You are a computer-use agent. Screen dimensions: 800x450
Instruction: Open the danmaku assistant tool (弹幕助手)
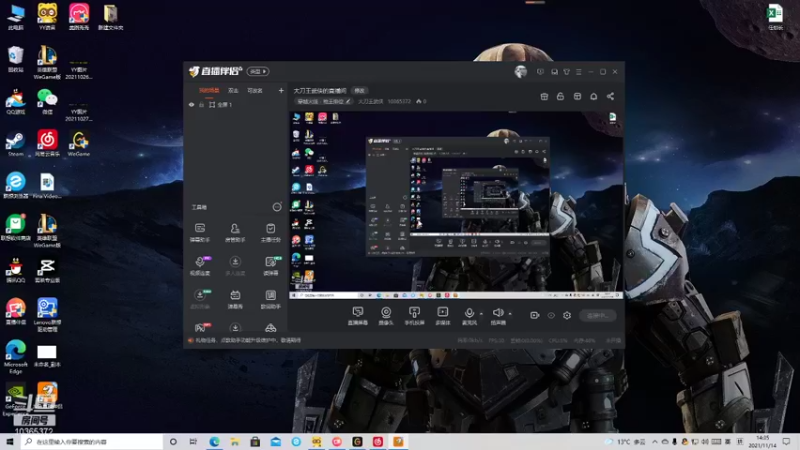pyautogui.click(x=200, y=232)
